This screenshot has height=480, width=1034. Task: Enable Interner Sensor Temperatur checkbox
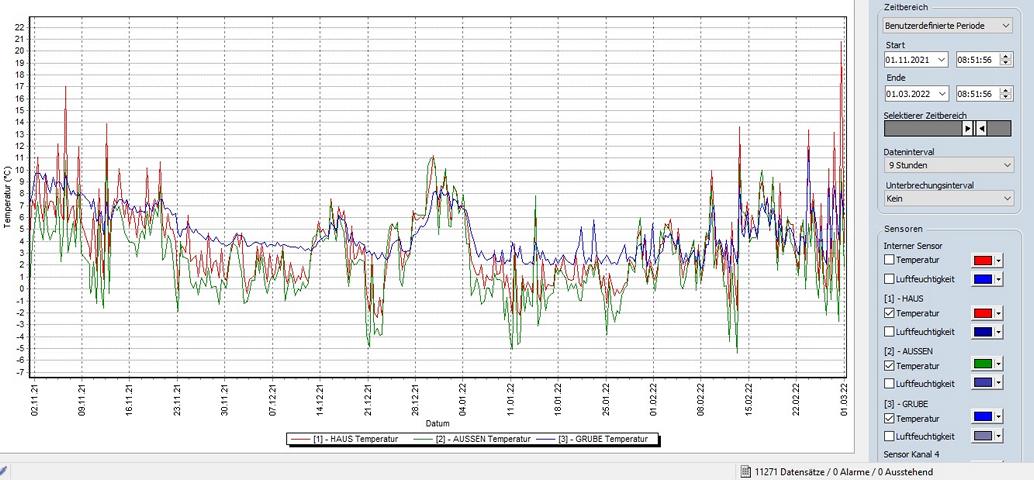[889, 260]
